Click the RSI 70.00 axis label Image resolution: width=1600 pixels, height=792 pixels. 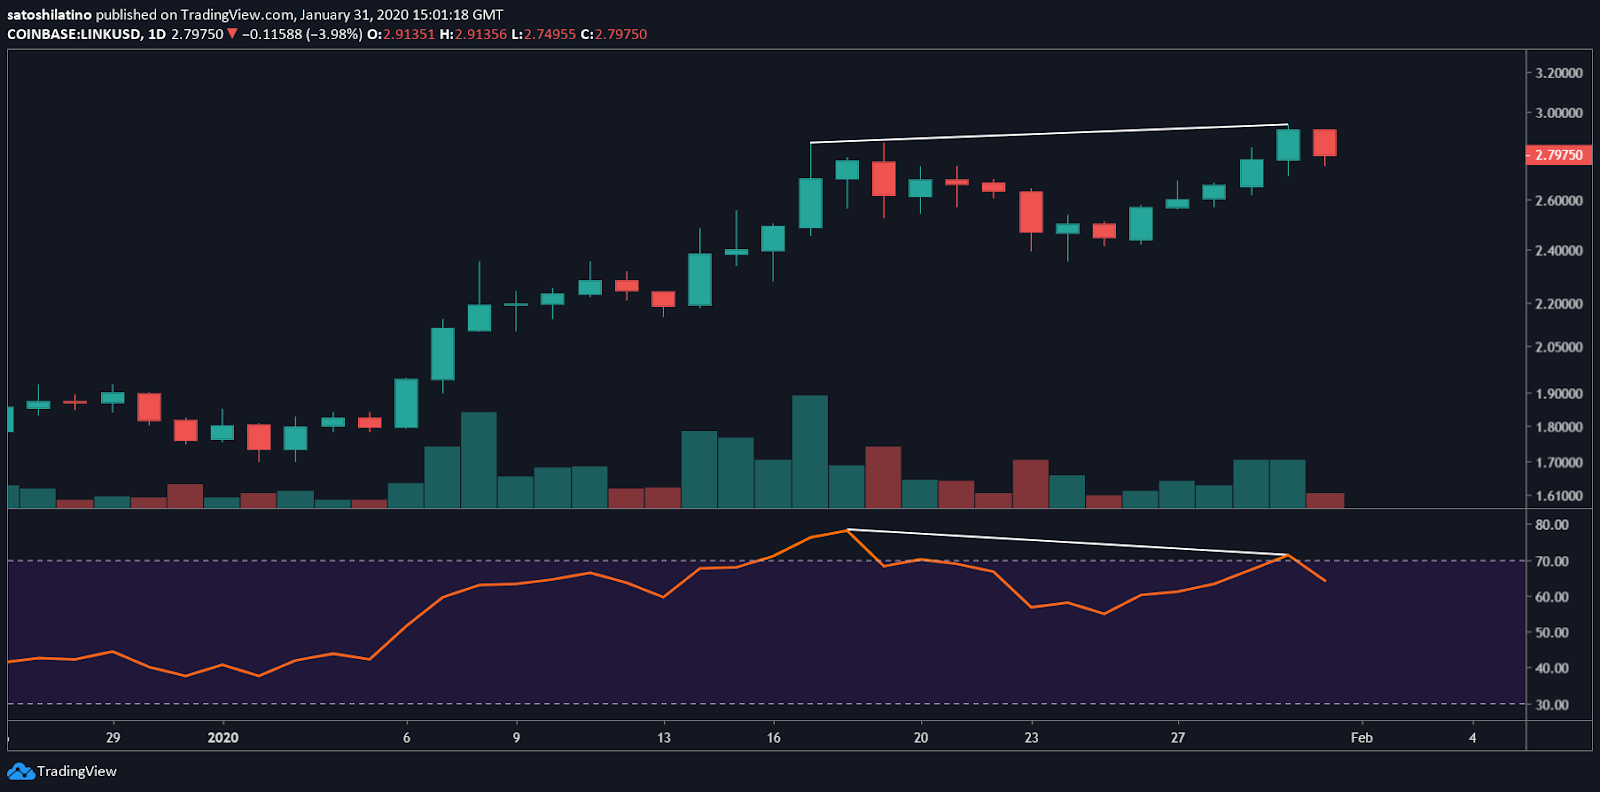click(x=1552, y=562)
